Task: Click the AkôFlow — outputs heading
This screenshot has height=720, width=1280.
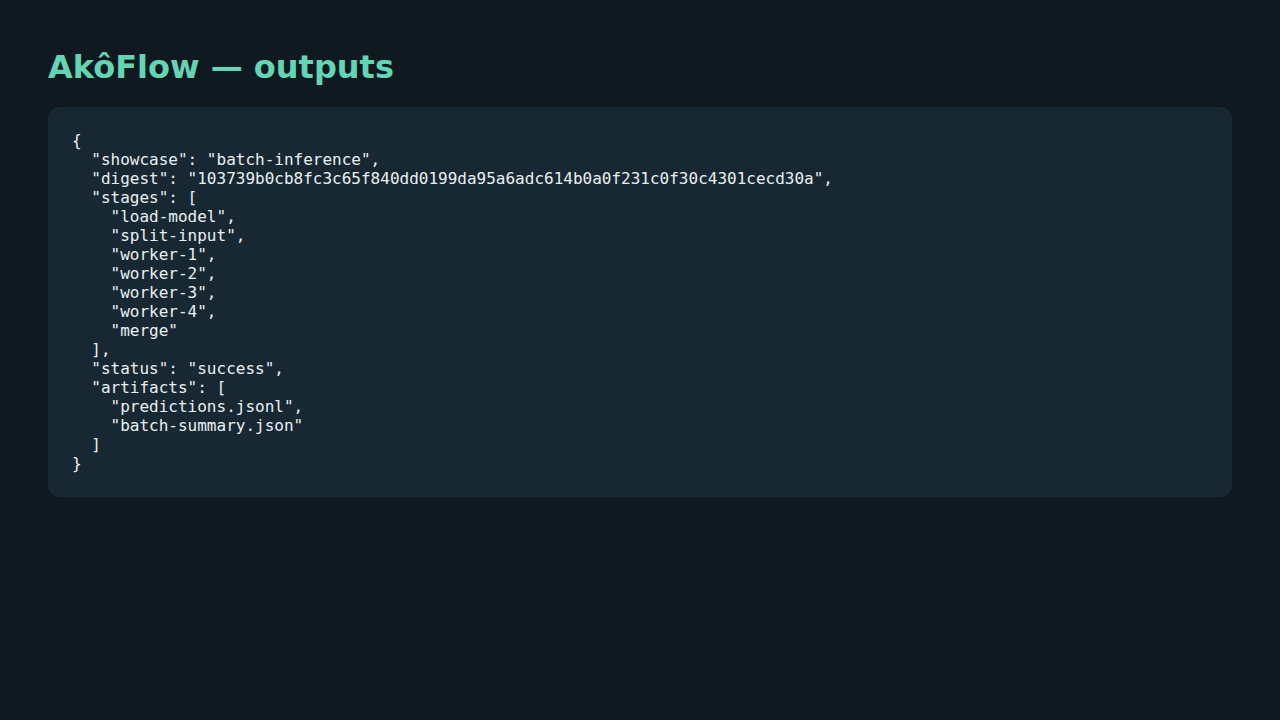Action: click(x=221, y=67)
